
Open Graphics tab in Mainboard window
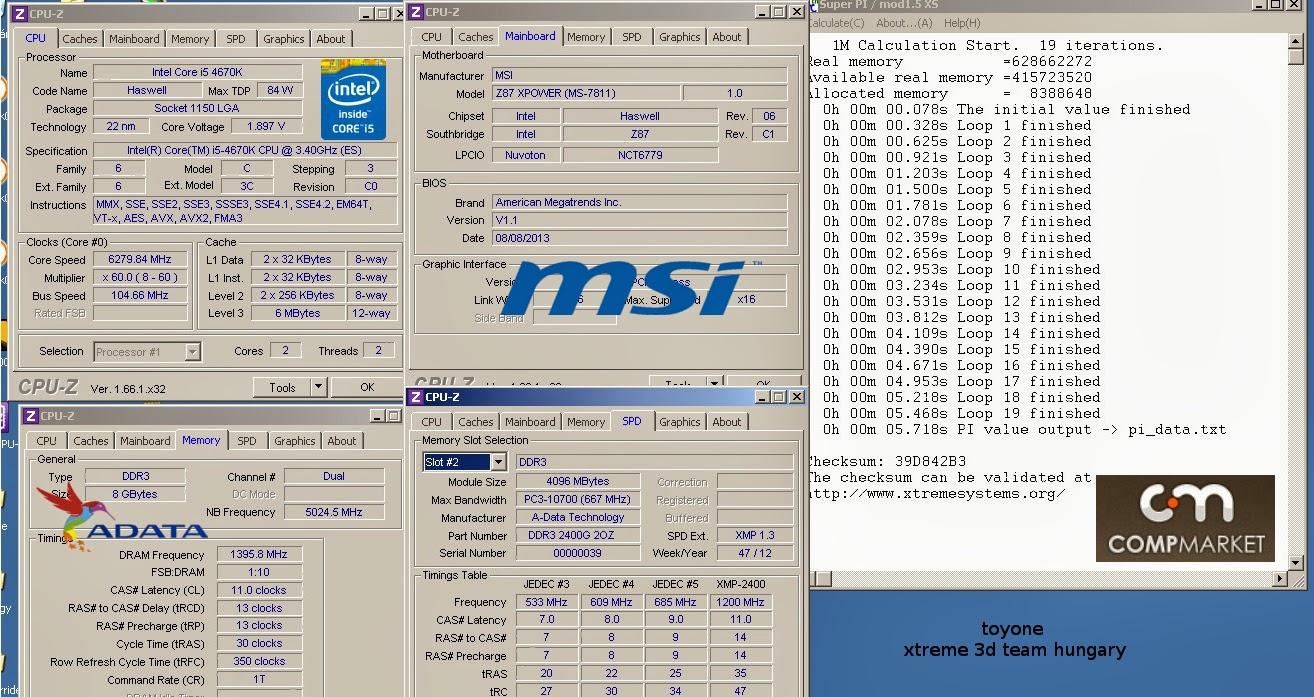[680, 37]
